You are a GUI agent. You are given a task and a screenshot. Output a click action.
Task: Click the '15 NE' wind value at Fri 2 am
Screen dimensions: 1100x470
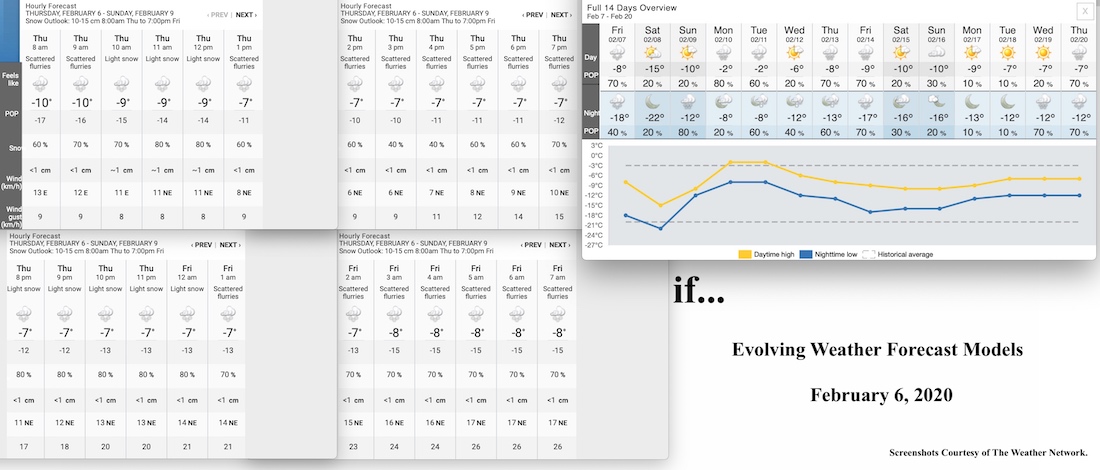353,423
